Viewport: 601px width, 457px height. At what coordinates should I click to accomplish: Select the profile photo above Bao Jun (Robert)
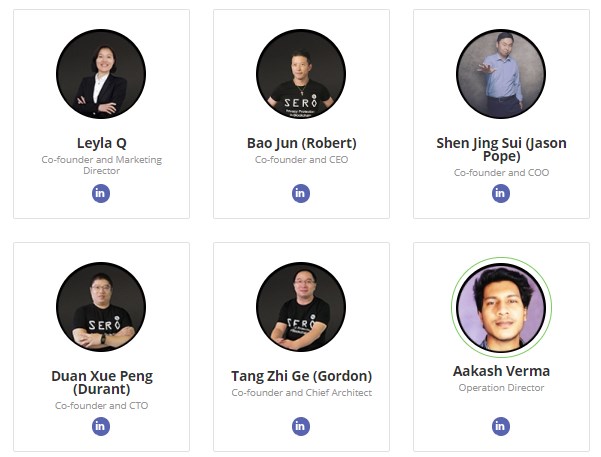coord(301,75)
